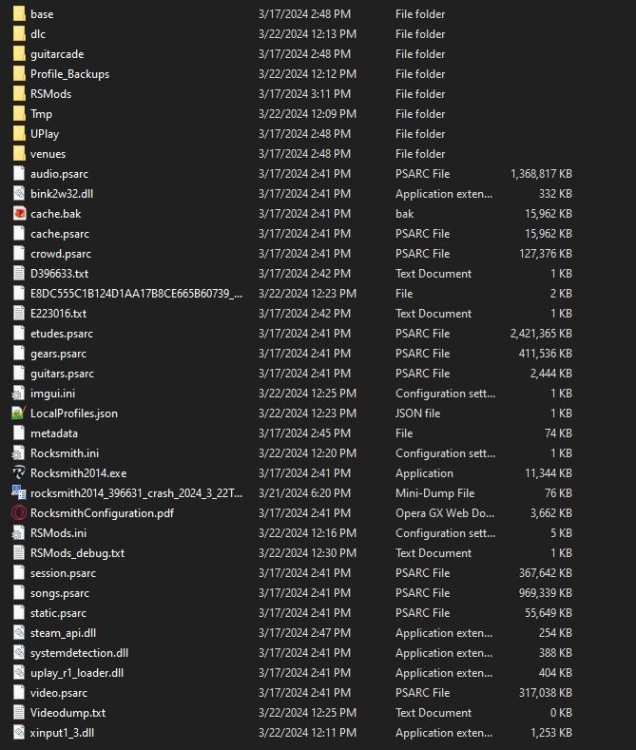Click the Tmp folder icon
636x750 pixels.
19,113
